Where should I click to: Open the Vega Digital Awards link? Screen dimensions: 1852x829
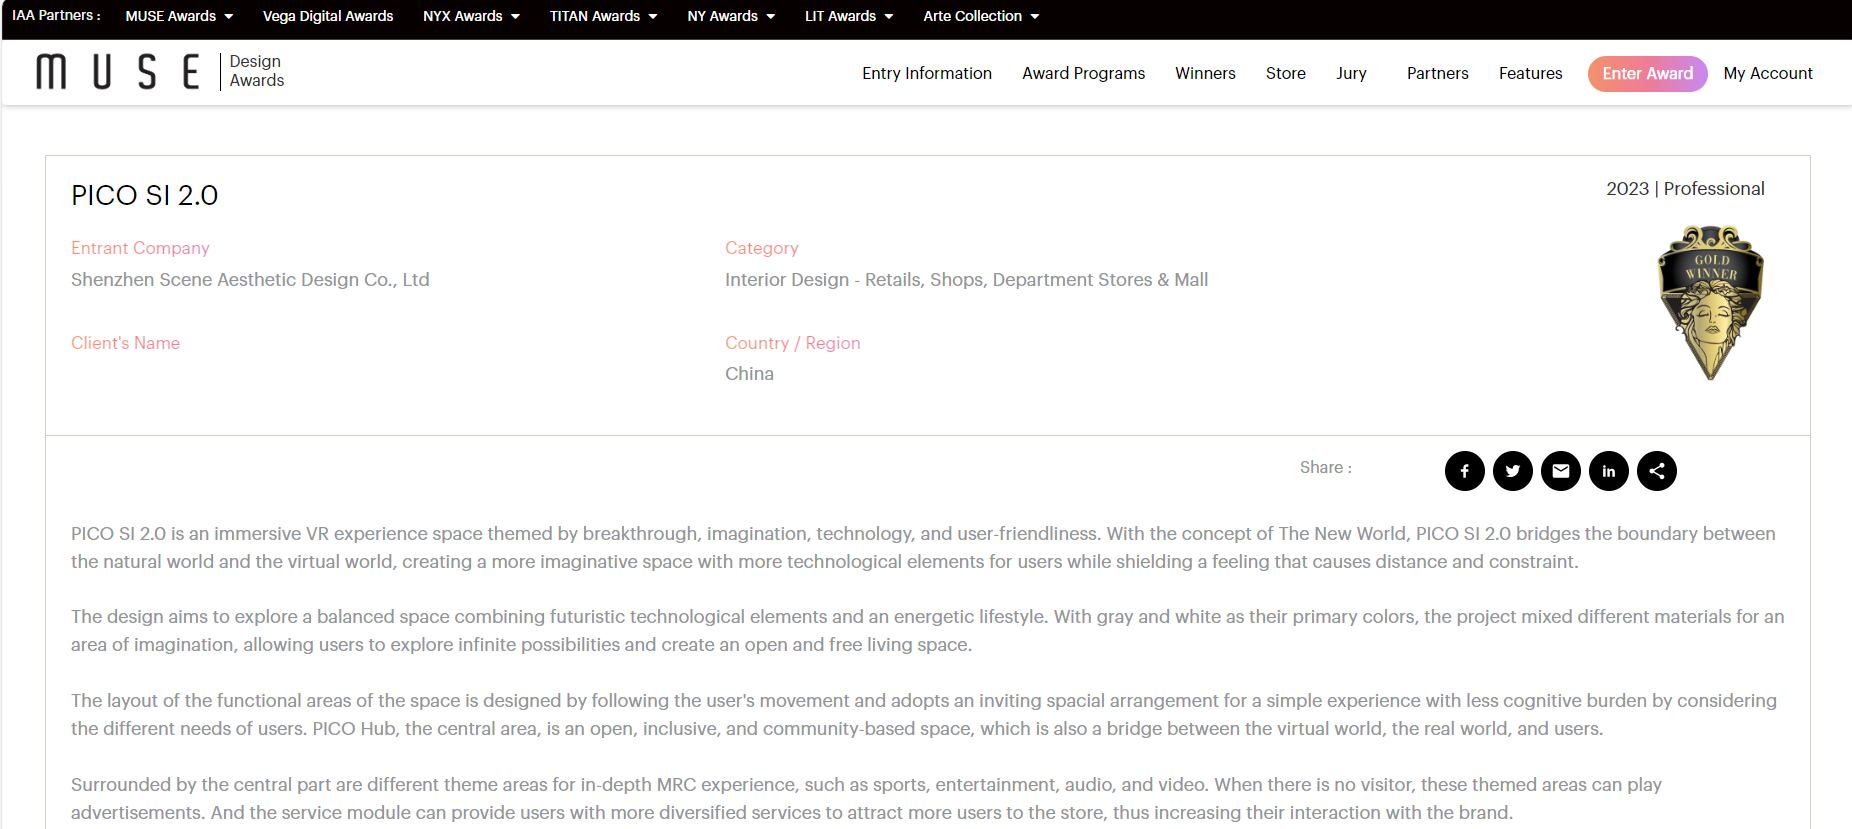[328, 16]
